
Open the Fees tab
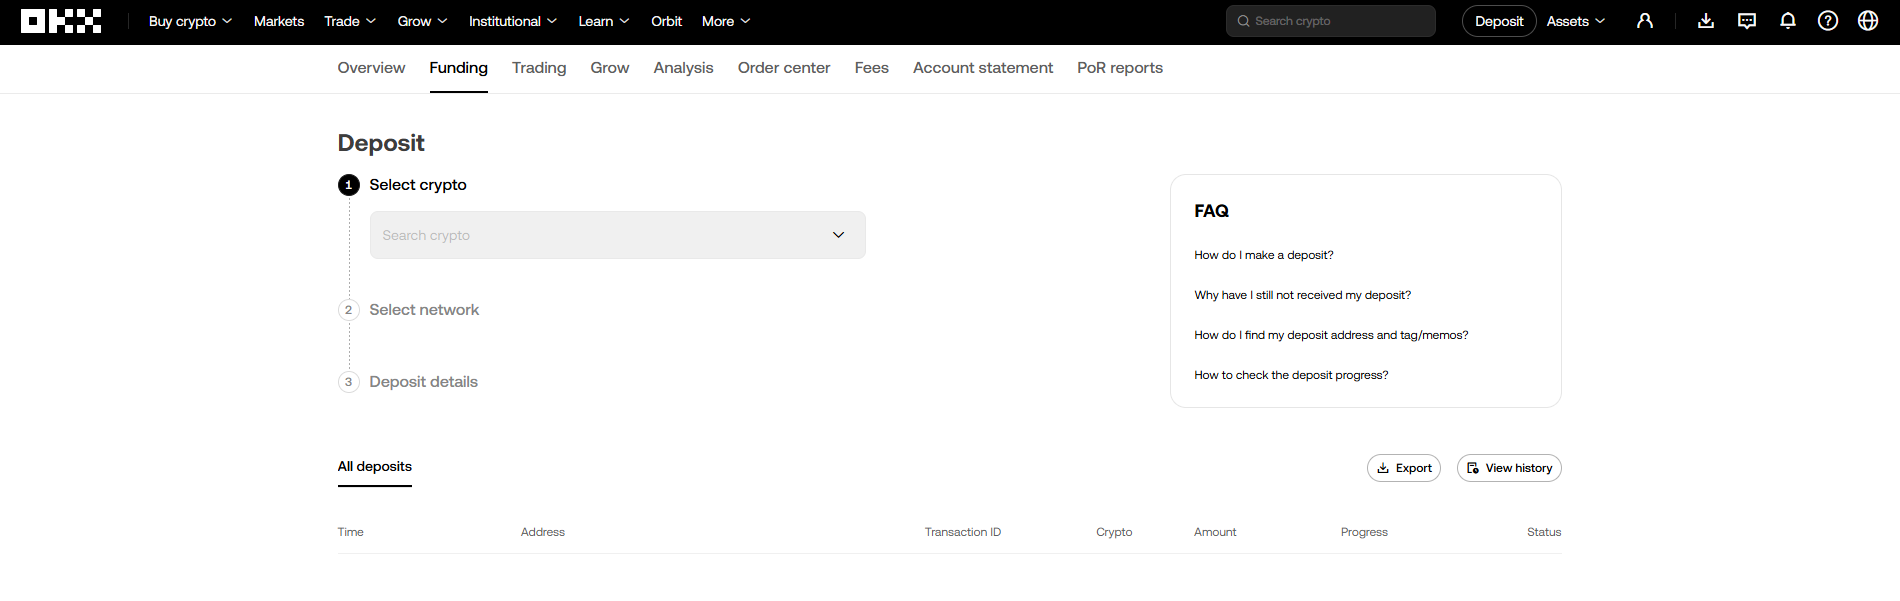(872, 68)
